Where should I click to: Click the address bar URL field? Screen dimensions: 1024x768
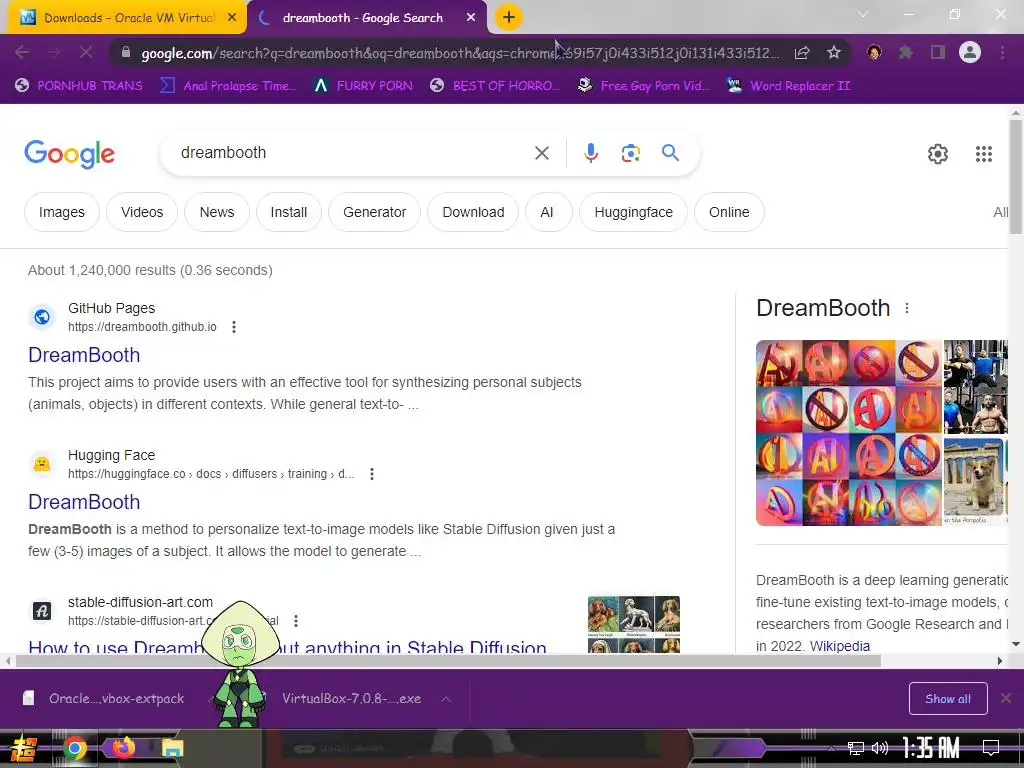click(460, 53)
